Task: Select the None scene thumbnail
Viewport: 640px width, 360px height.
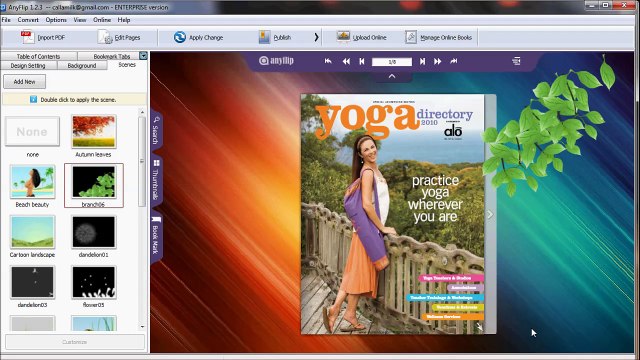Action: click(32, 131)
